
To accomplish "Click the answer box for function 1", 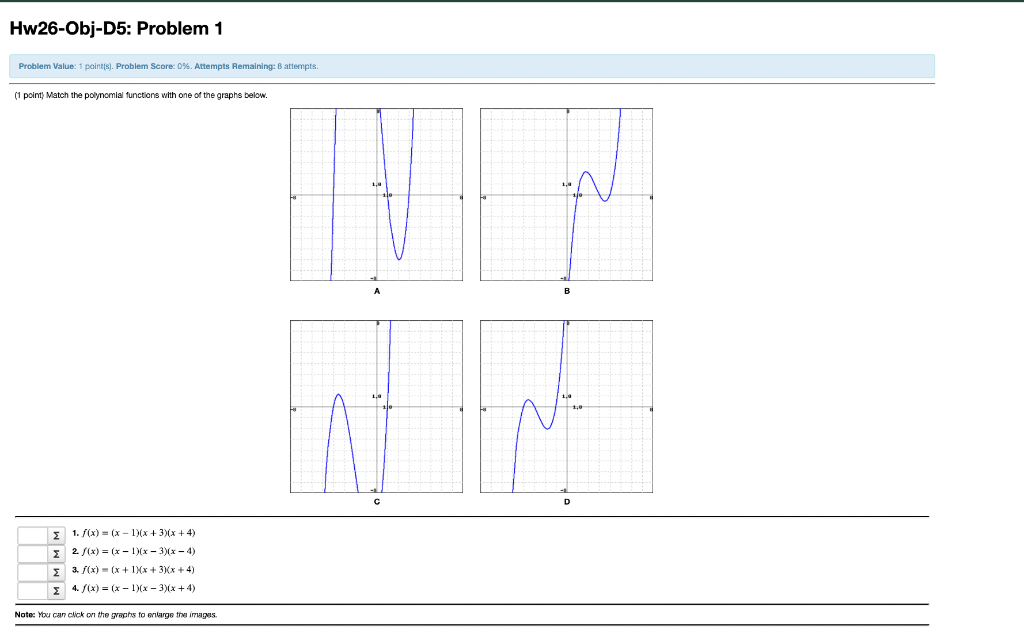I will (x=30, y=534).
